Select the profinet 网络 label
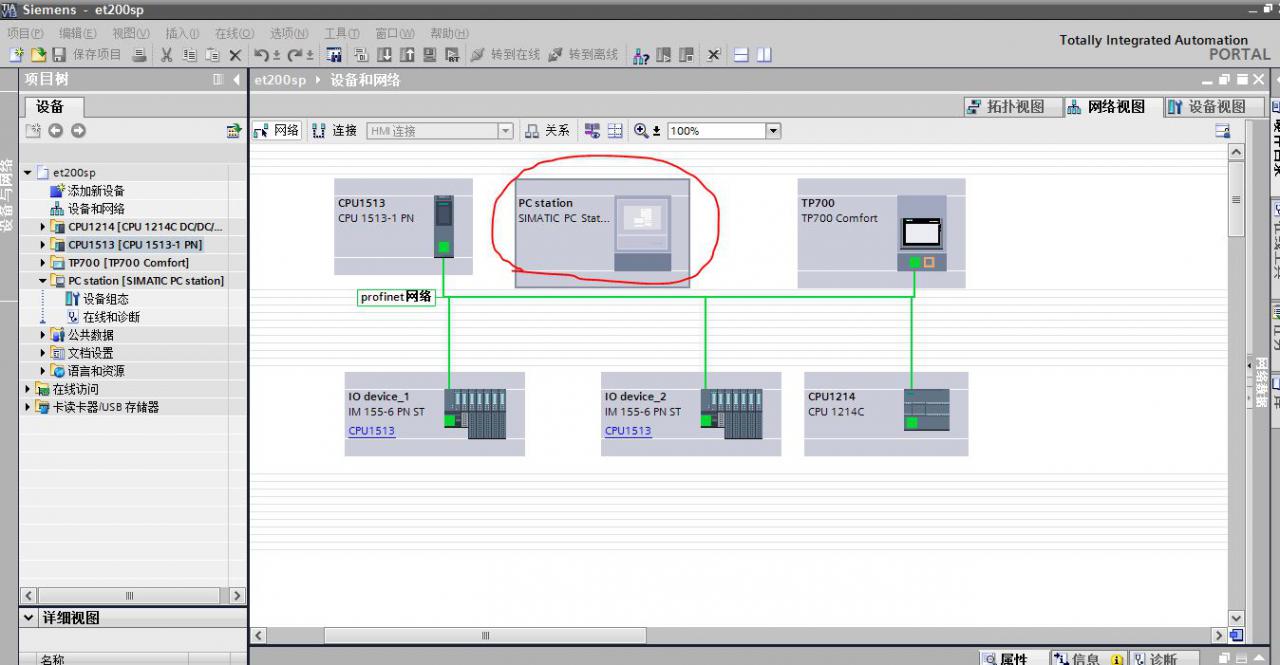The width and height of the screenshot is (1280, 665). pyautogui.click(x=396, y=297)
